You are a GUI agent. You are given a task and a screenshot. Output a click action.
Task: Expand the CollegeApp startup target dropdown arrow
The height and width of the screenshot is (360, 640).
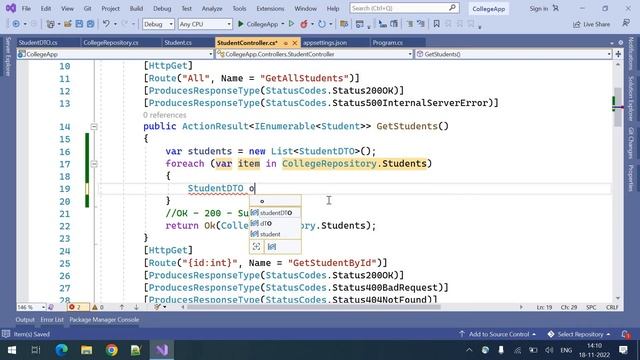pos(282,24)
